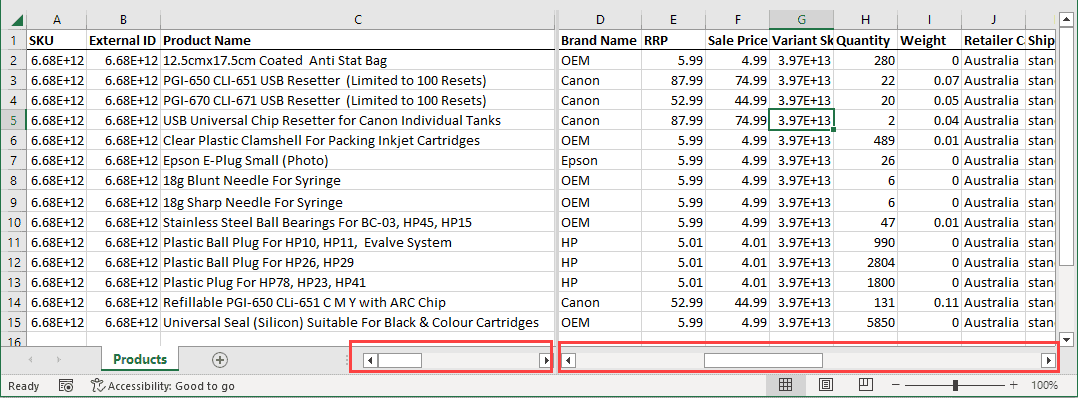Click the SKU header cell
Image resolution: width=1078 pixels, height=398 pixels.
(56, 41)
